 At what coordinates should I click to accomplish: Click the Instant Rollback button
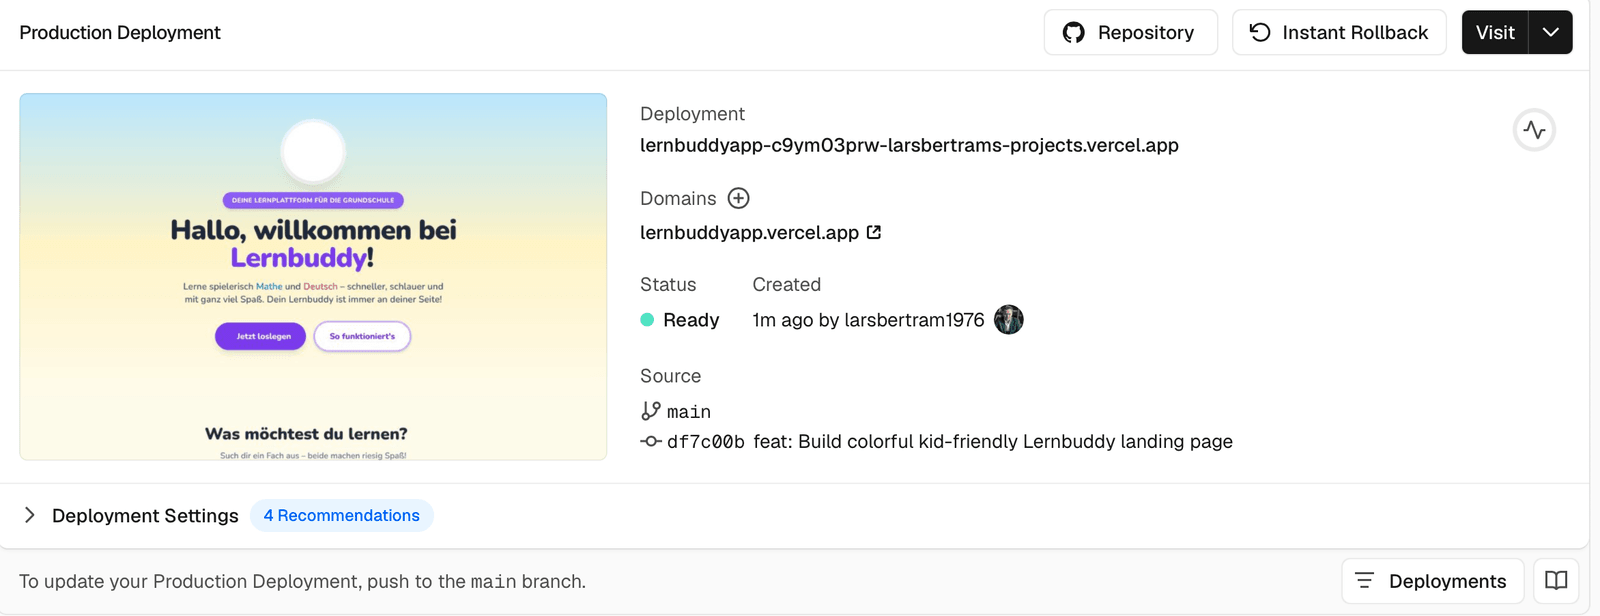(x=1339, y=33)
